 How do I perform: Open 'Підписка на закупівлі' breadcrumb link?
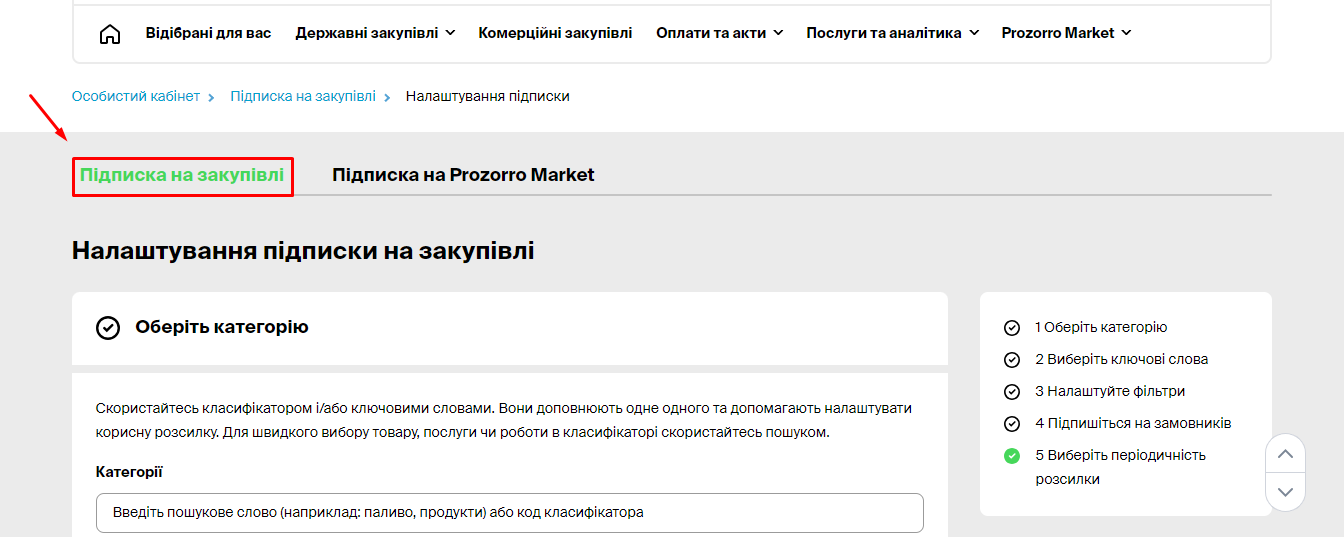pyautogui.click(x=303, y=97)
